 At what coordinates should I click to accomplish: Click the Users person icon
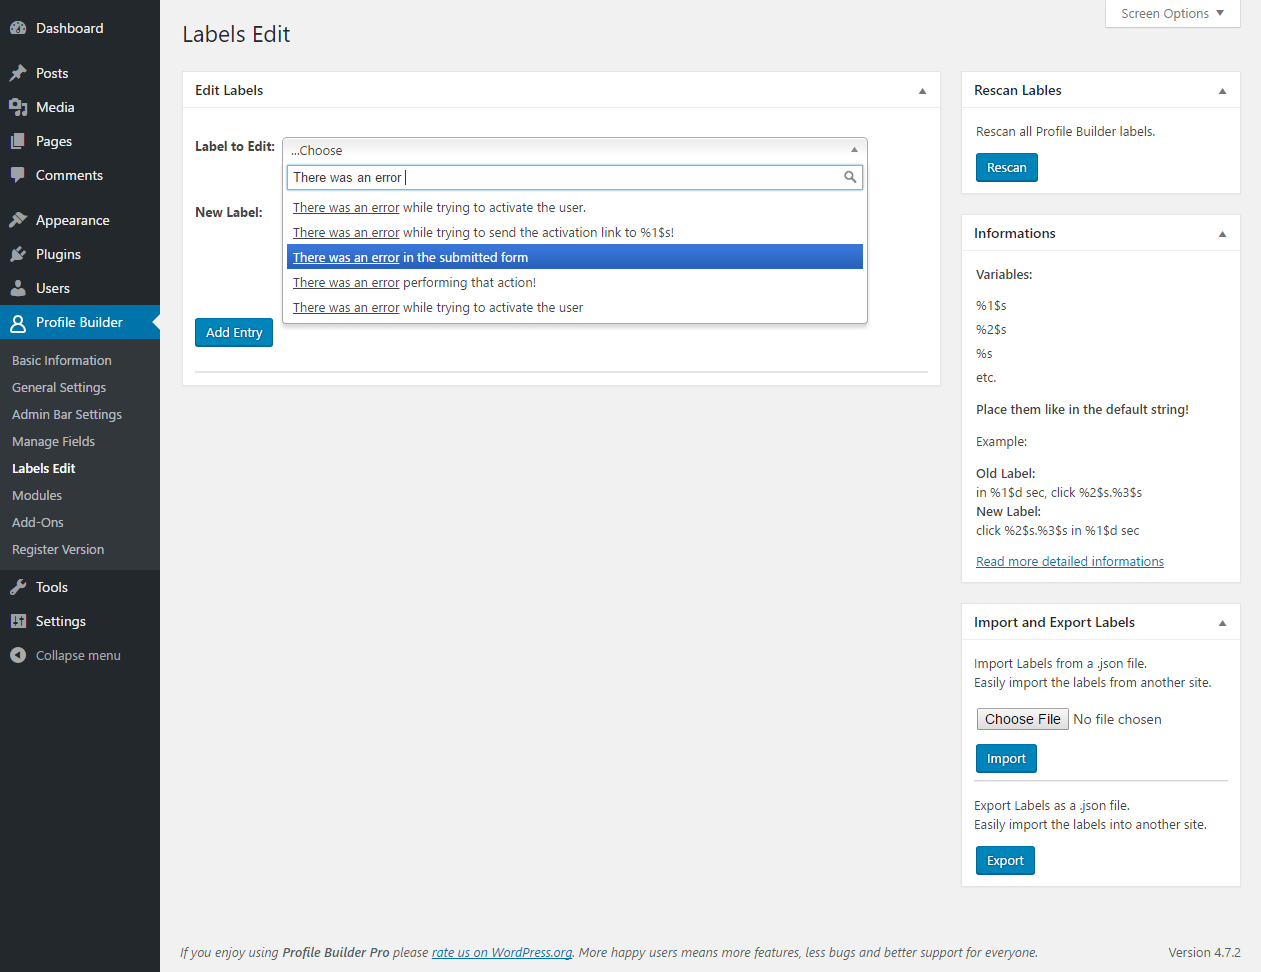click(18, 288)
